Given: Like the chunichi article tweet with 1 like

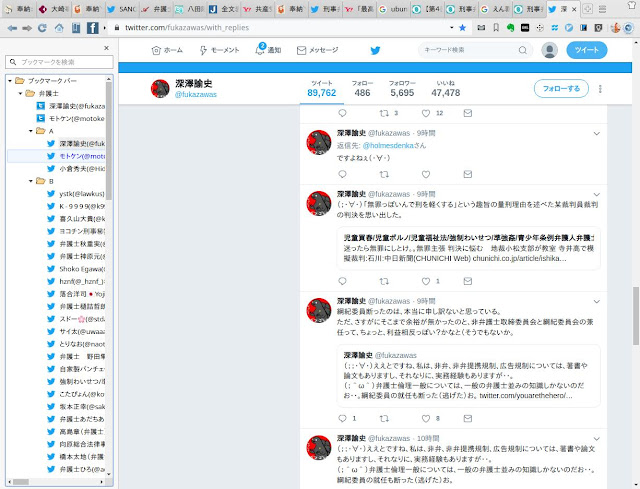Looking at the screenshot, I should (x=426, y=281).
